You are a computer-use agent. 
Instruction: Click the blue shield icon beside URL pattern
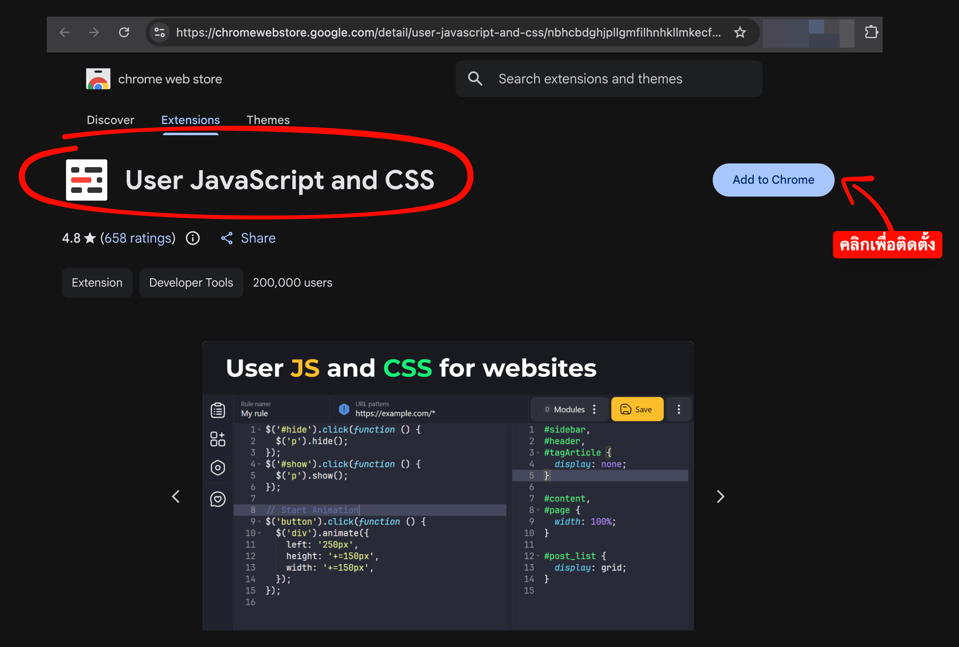tap(344, 409)
